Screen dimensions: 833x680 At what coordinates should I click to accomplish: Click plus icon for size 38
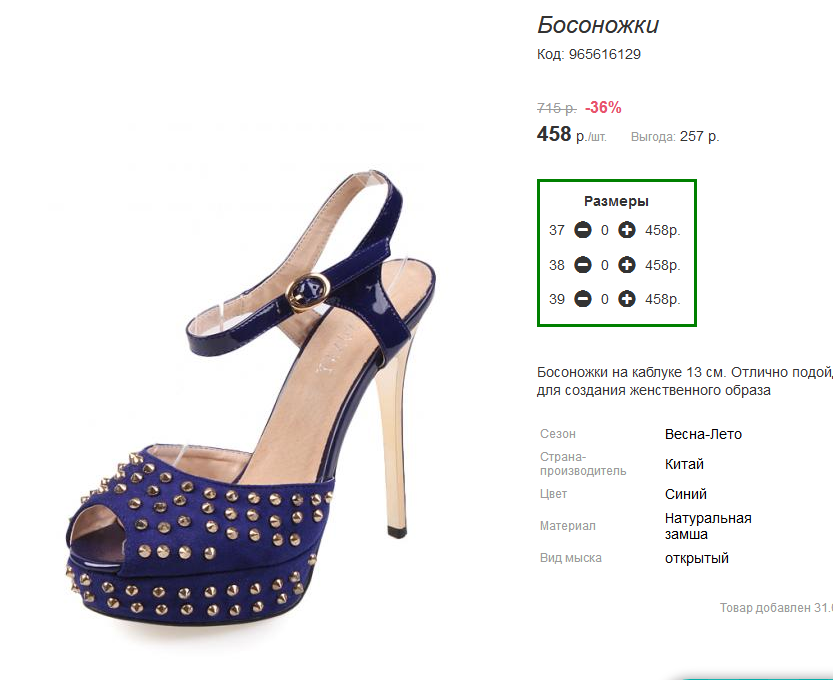(x=627, y=265)
